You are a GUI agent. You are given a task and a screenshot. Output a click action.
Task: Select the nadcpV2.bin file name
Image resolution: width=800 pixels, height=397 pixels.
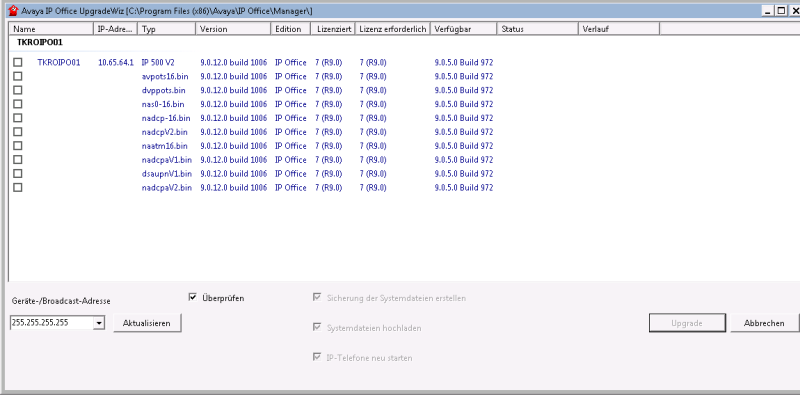(x=164, y=132)
